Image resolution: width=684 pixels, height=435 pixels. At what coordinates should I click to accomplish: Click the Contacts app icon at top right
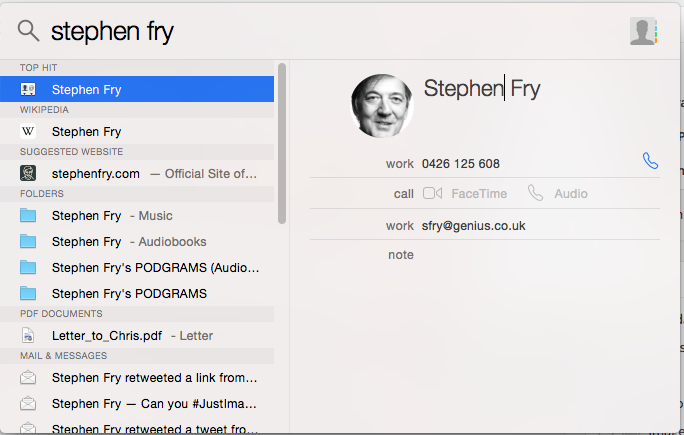[x=643, y=31]
